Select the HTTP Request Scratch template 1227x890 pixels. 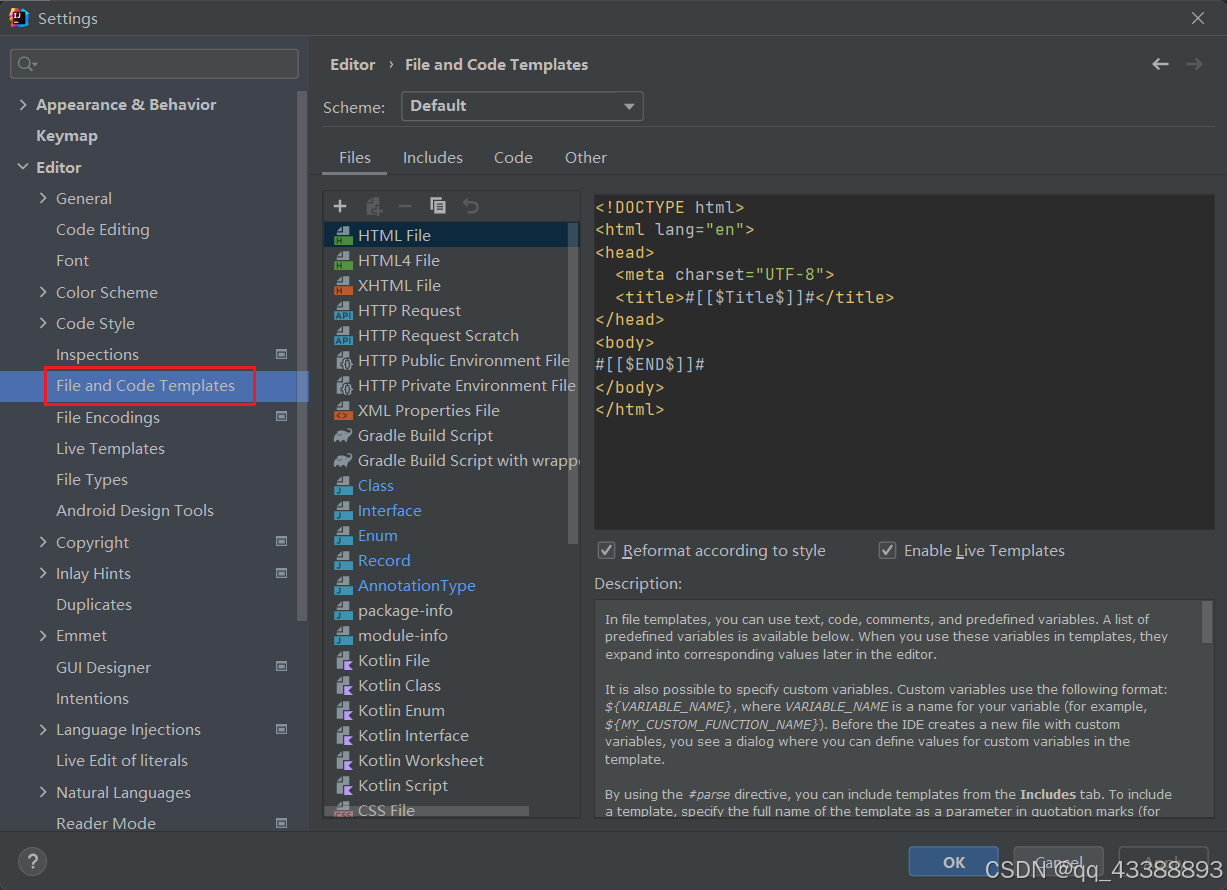point(438,335)
